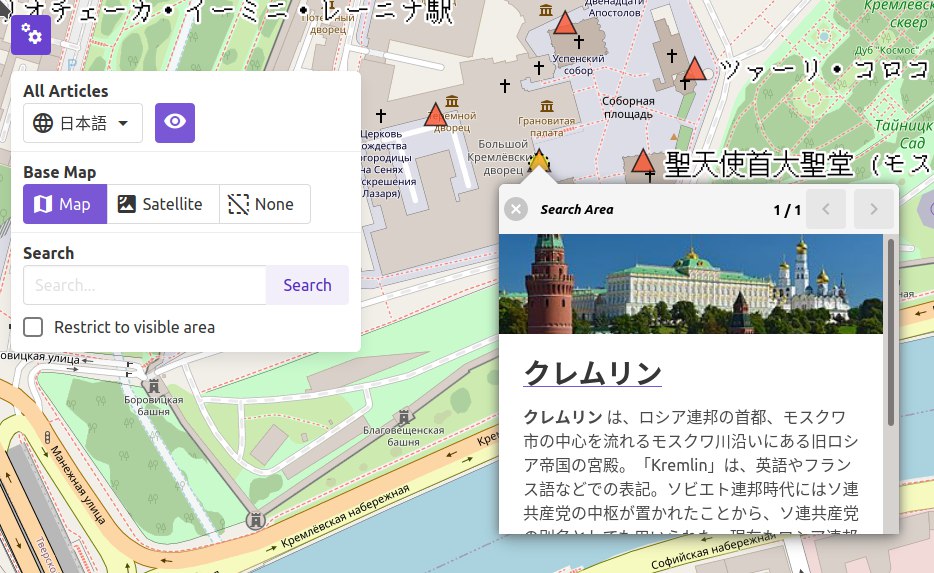The image size is (934, 573).
Task: Click the Кремлёвская набережная street label
Action: [x=345, y=516]
